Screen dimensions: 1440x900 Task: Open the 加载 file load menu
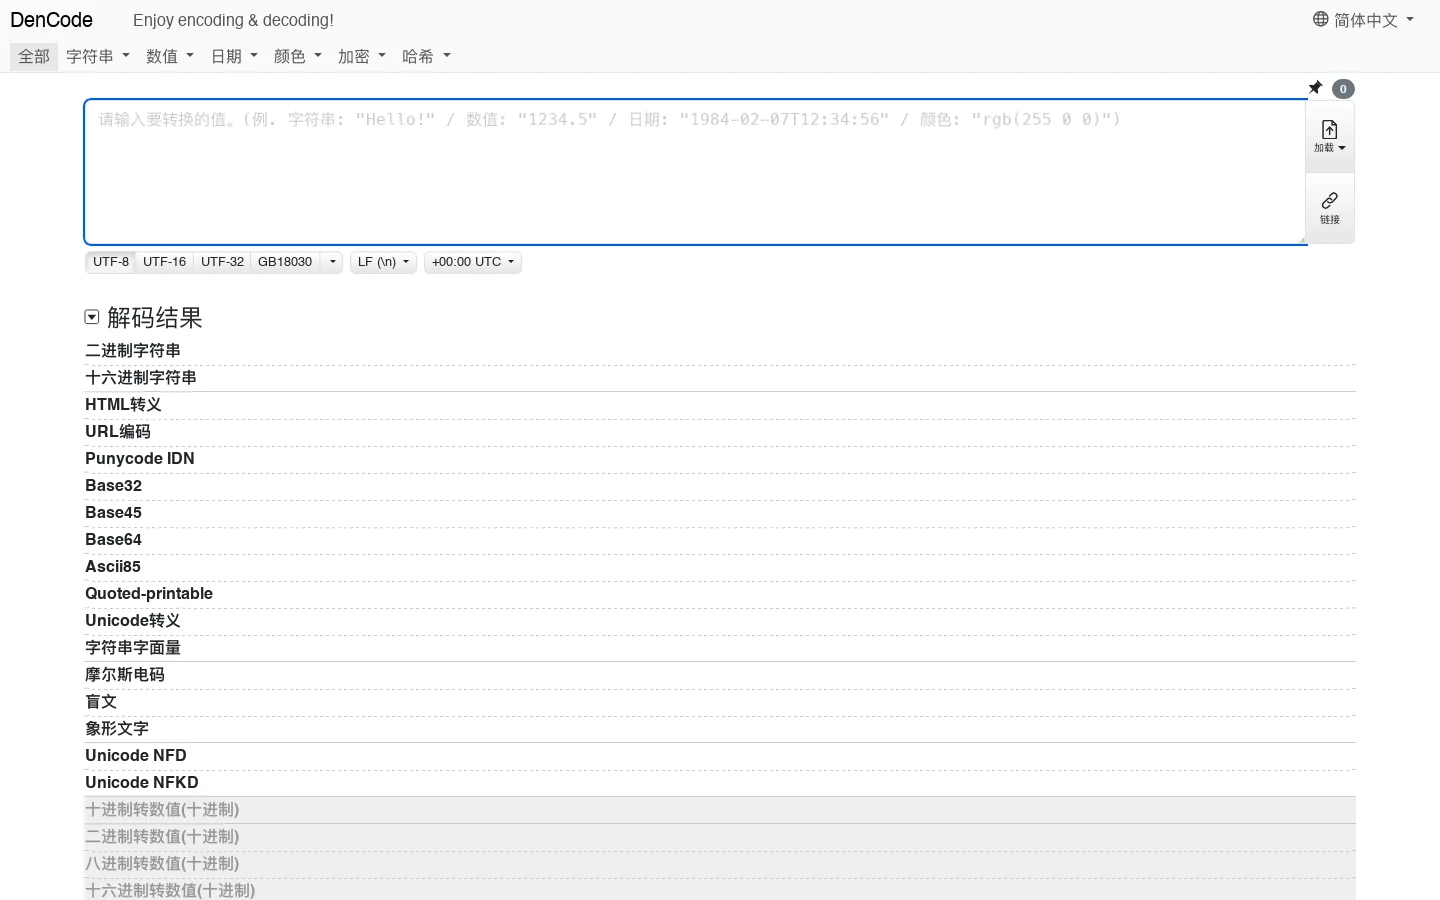[1330, 137]
